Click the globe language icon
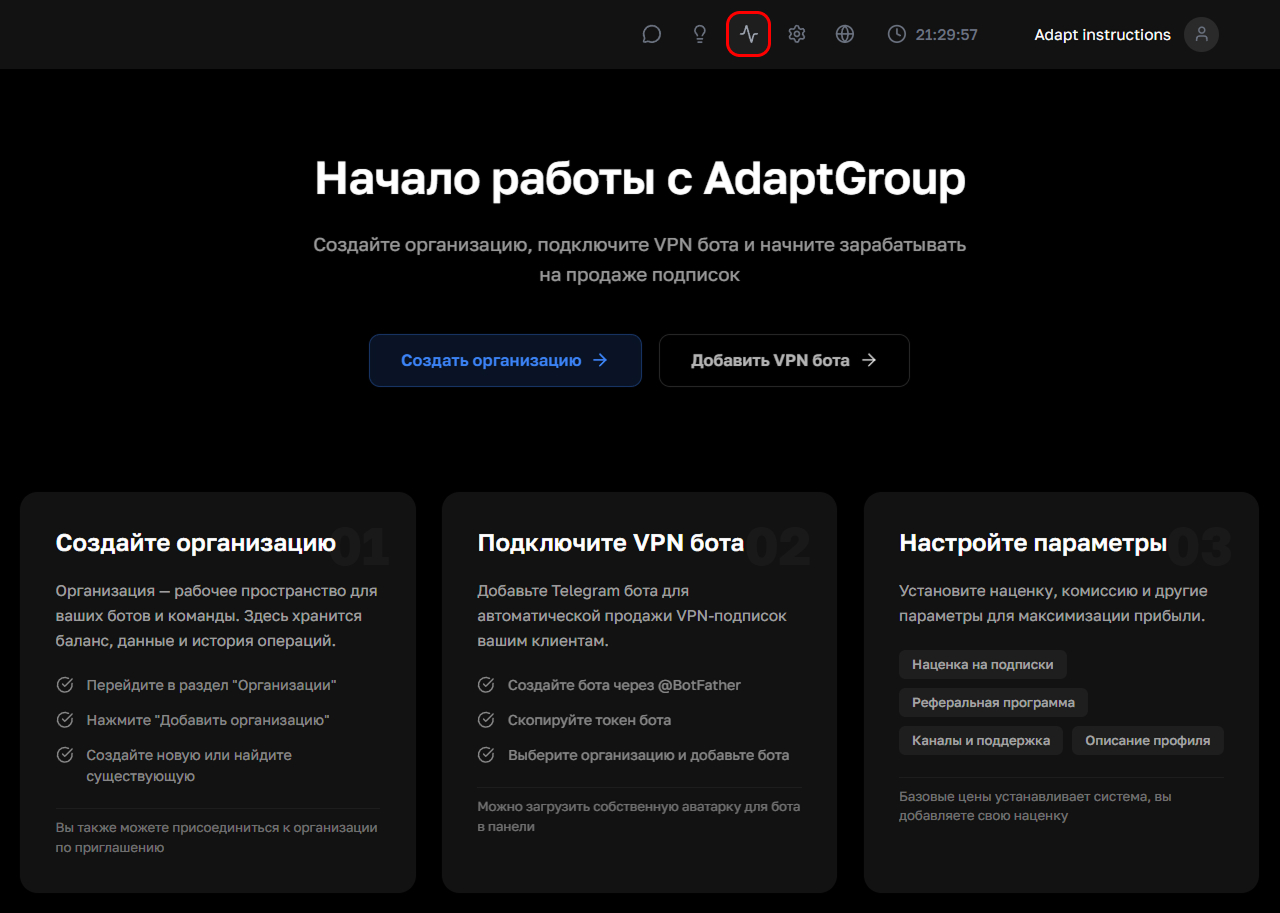1280x913 pixels. 845,35
